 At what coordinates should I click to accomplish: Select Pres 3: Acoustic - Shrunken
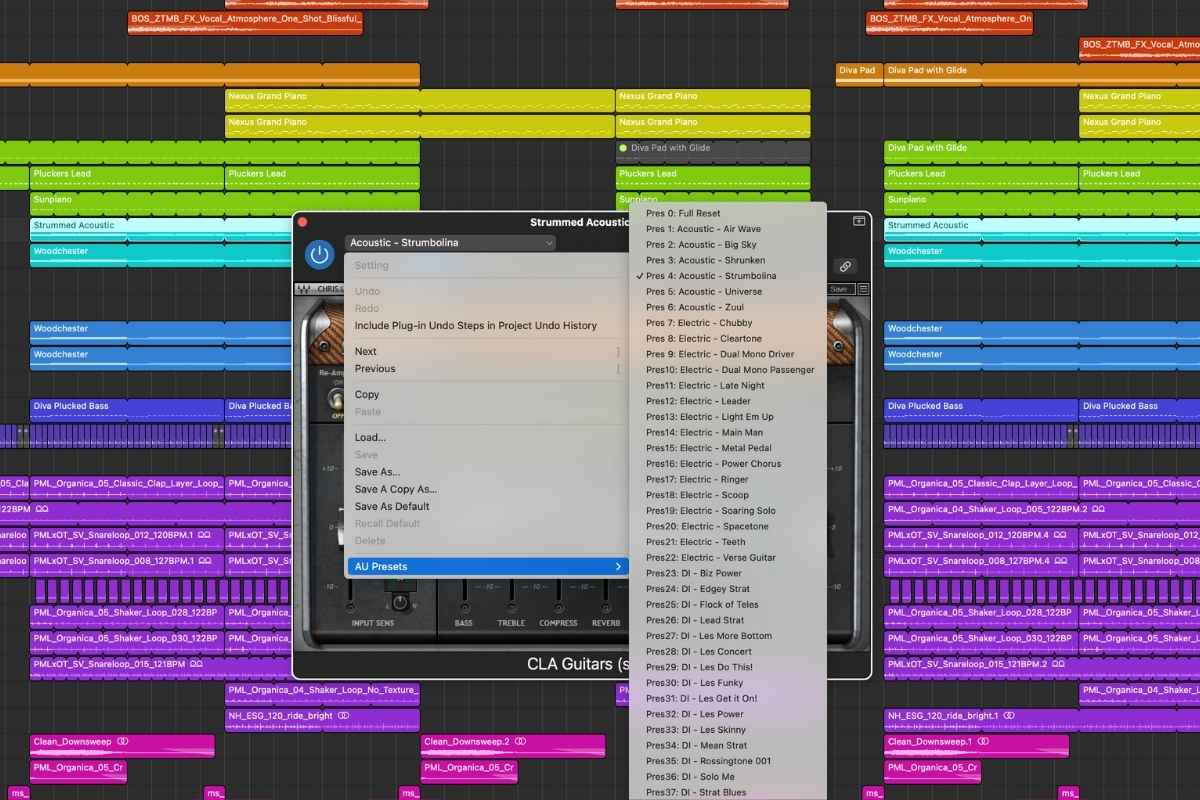(727, 260)
